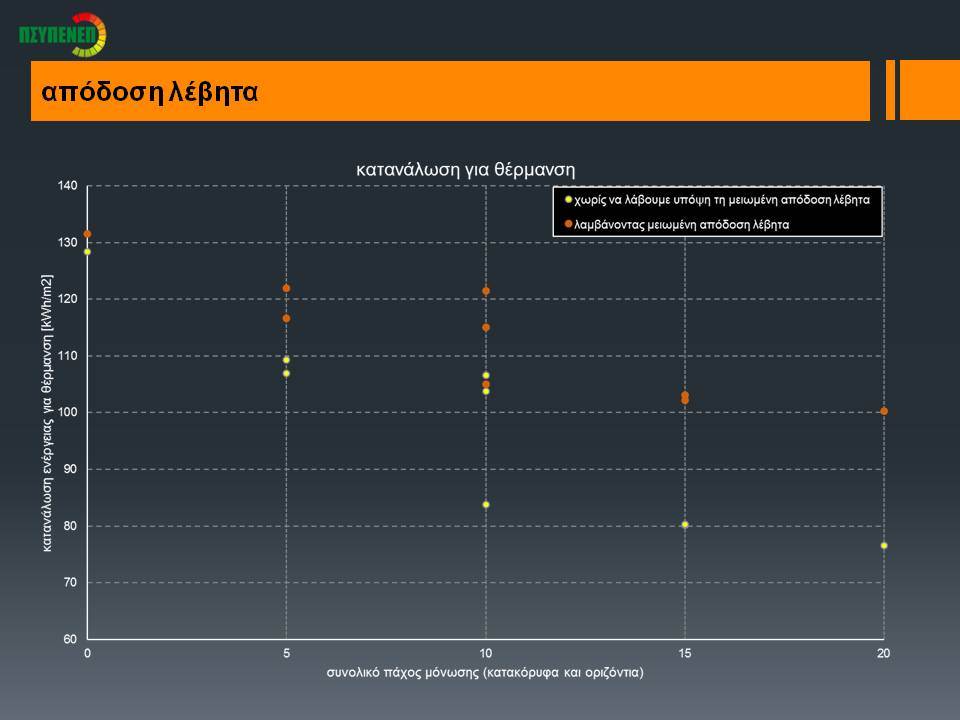Click the yellow marker in the legend
This screenshot has width=960, height=720.
pyautogui.click(x=568, y=199)
